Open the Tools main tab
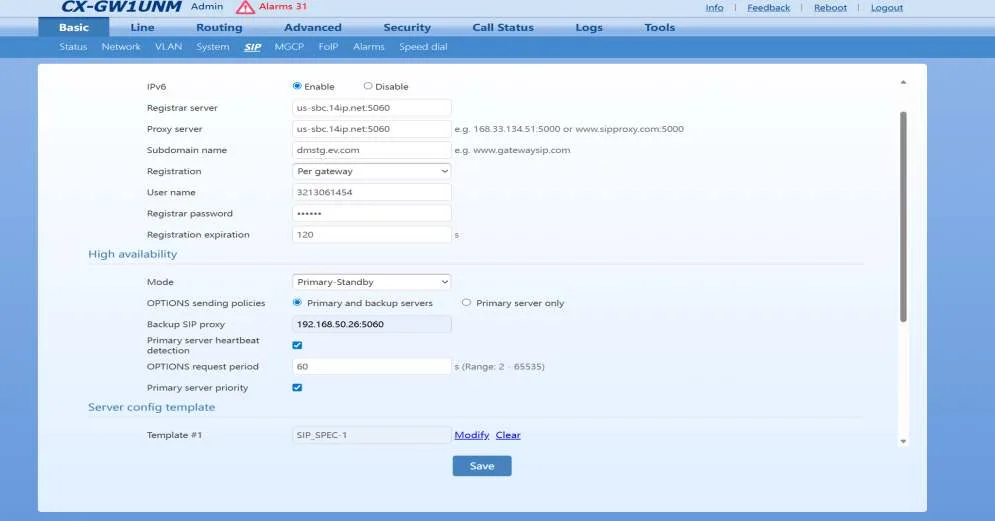The height and width of the screenshot is (521, 995). click(659, 27)
